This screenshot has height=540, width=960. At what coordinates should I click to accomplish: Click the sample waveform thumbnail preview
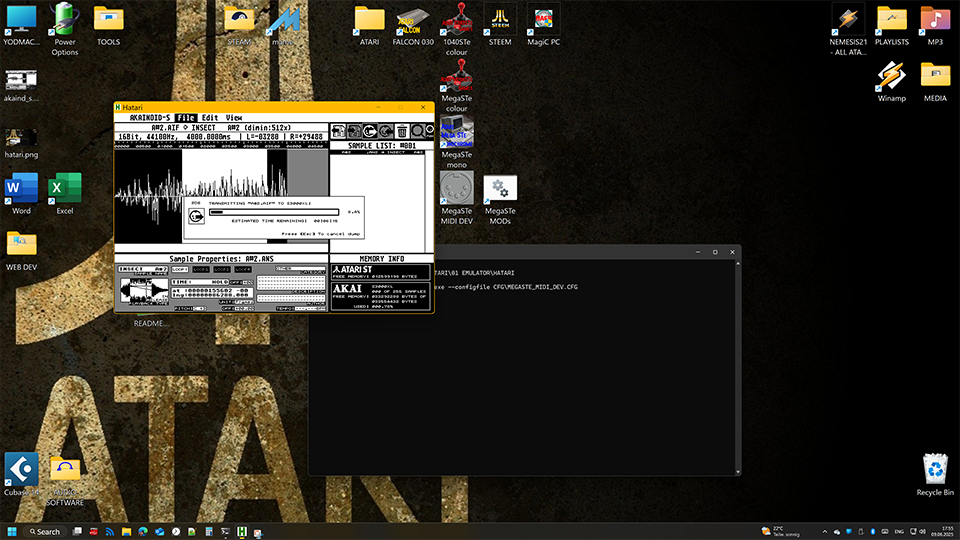pyautogui.click(x=143, y=290)
